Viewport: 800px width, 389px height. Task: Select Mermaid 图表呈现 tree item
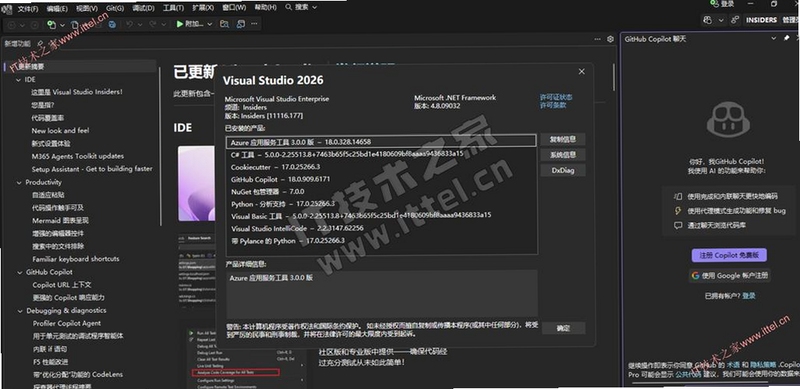[x=60, y=221]
